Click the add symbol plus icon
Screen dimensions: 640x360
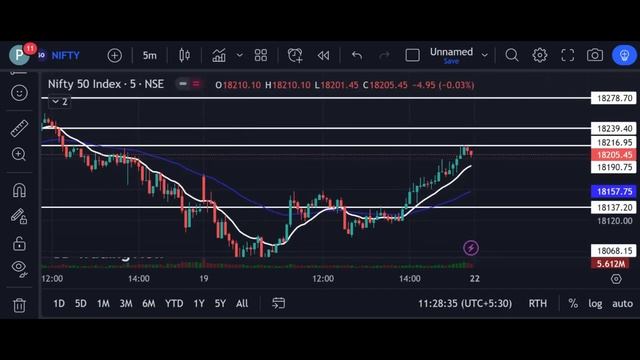tap(114, 56)
